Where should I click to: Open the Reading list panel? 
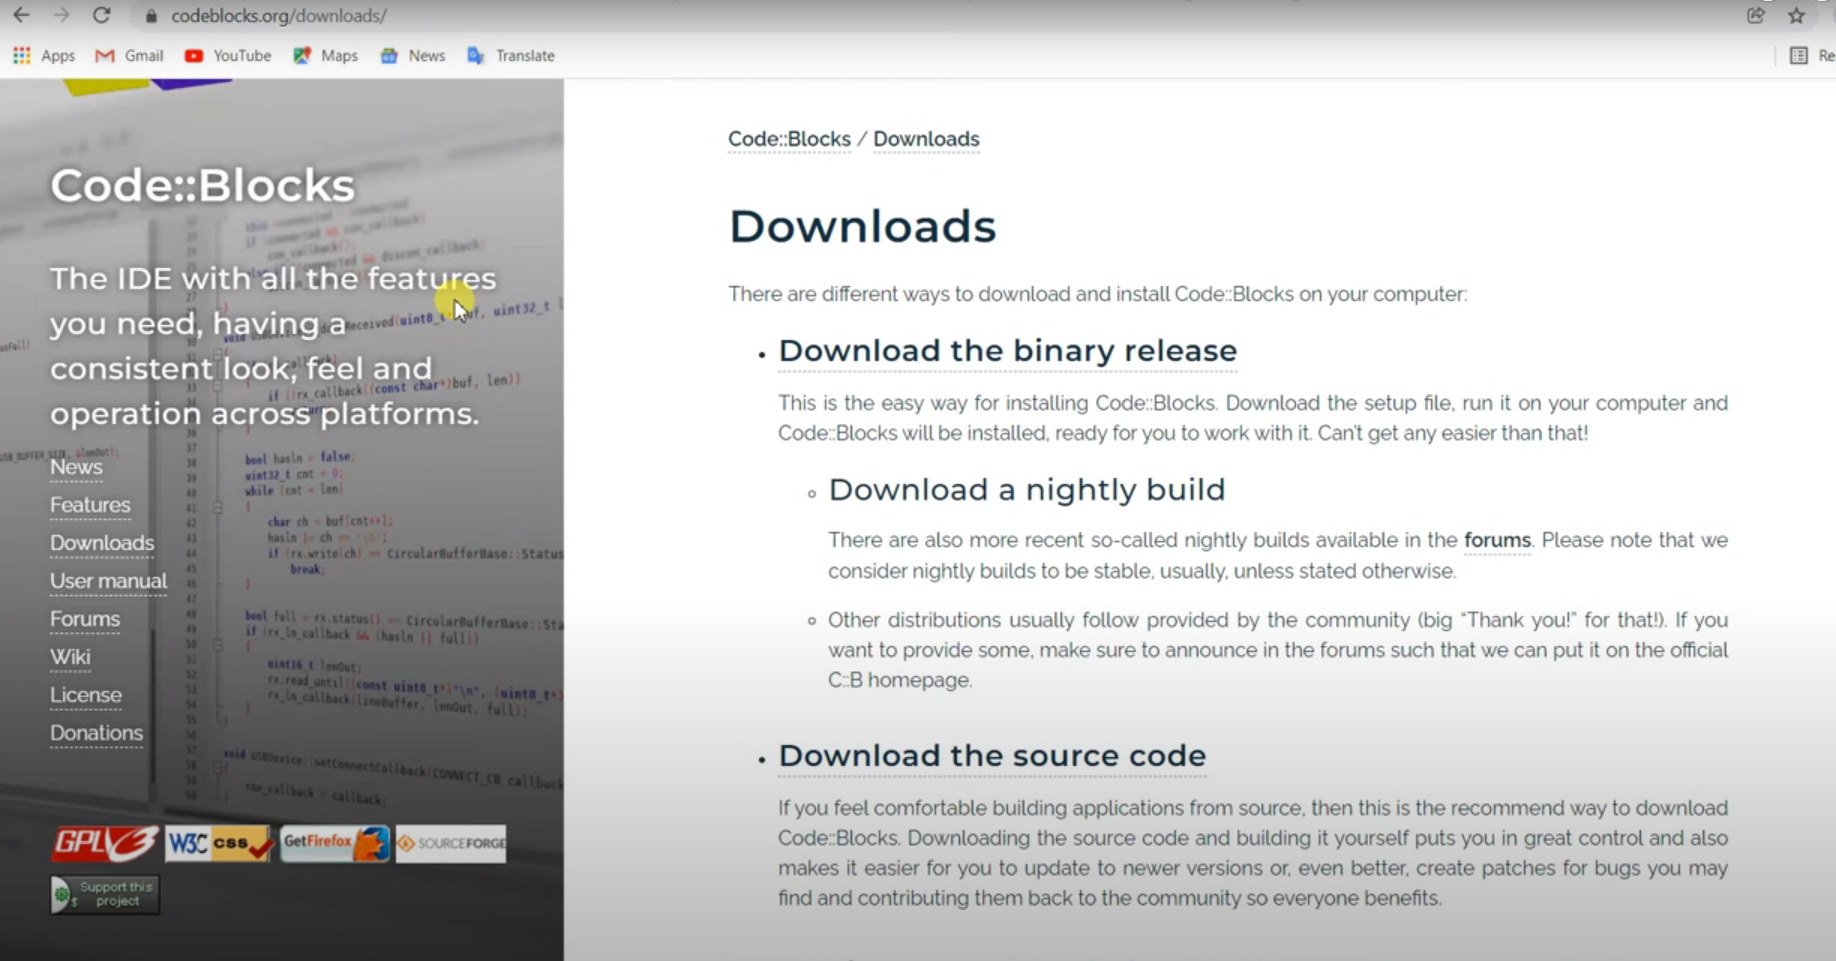pyautogui.click(x=1797, y=55)
